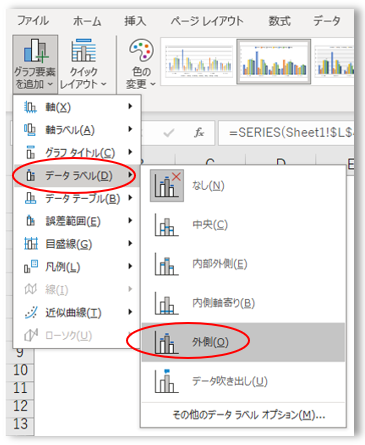Click the データテーブル menu item icon
This screenshot has width=365, height=445.
coord(30,198)
